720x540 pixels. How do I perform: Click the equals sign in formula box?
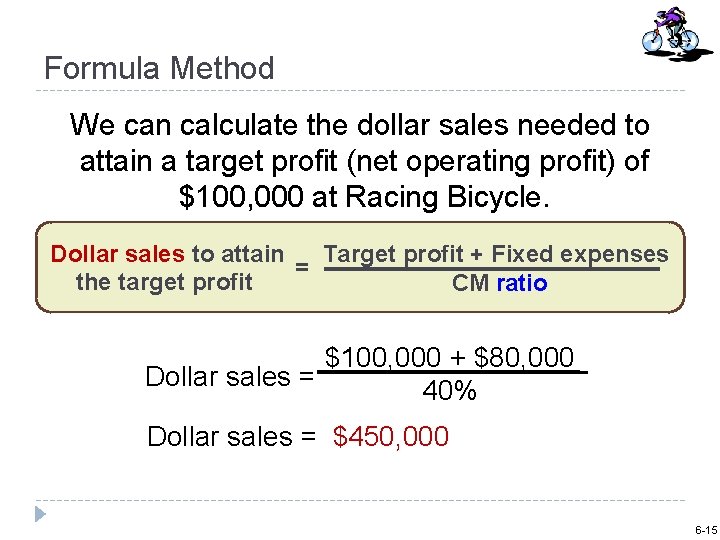pyautogui.click(x=300, y=267)
